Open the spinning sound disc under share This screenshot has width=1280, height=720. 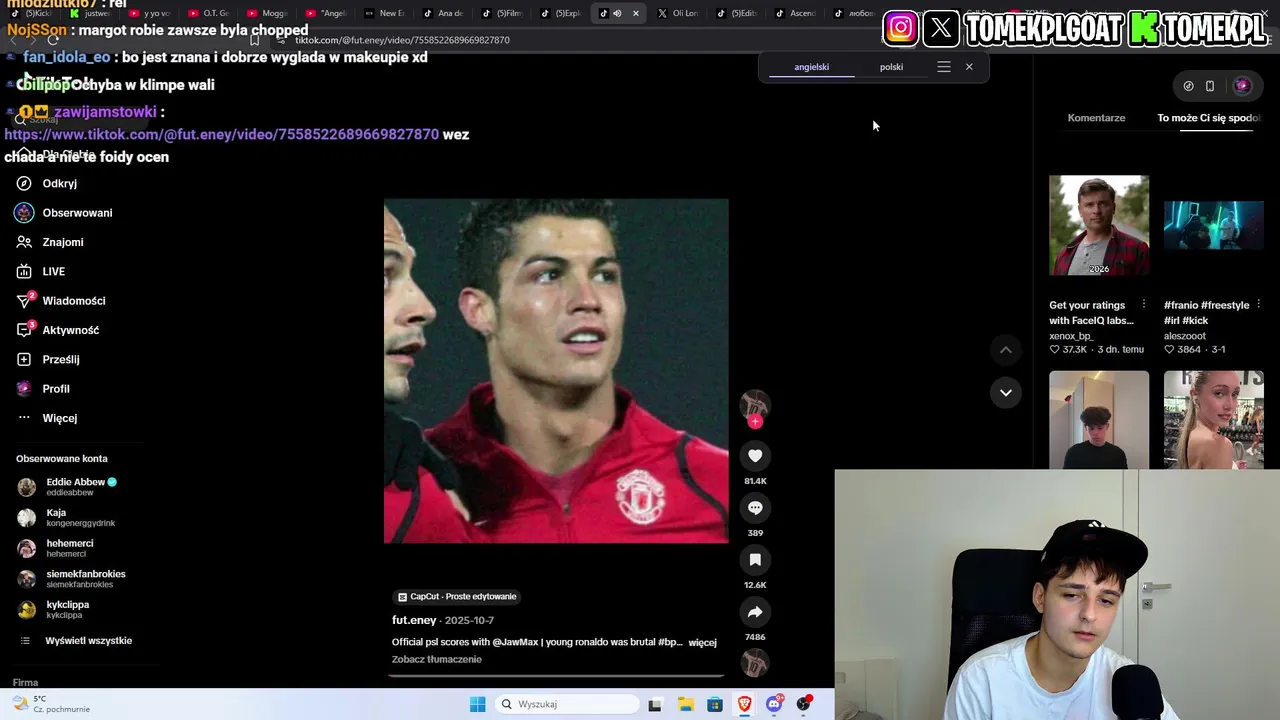point(755,663)
